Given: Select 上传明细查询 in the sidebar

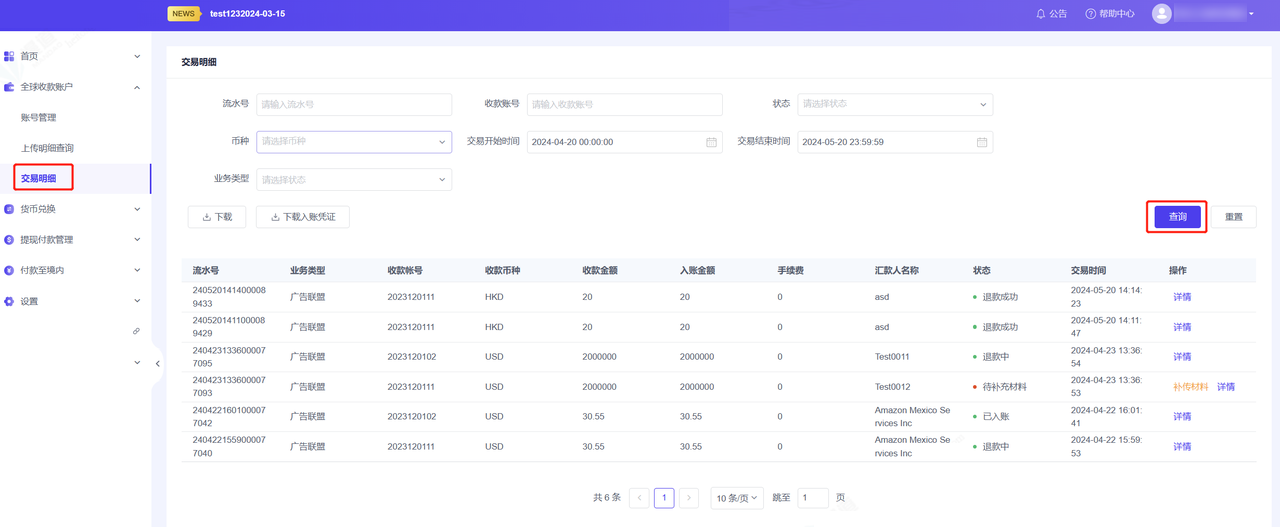Looking at the screenshot, I should (47, 148).
